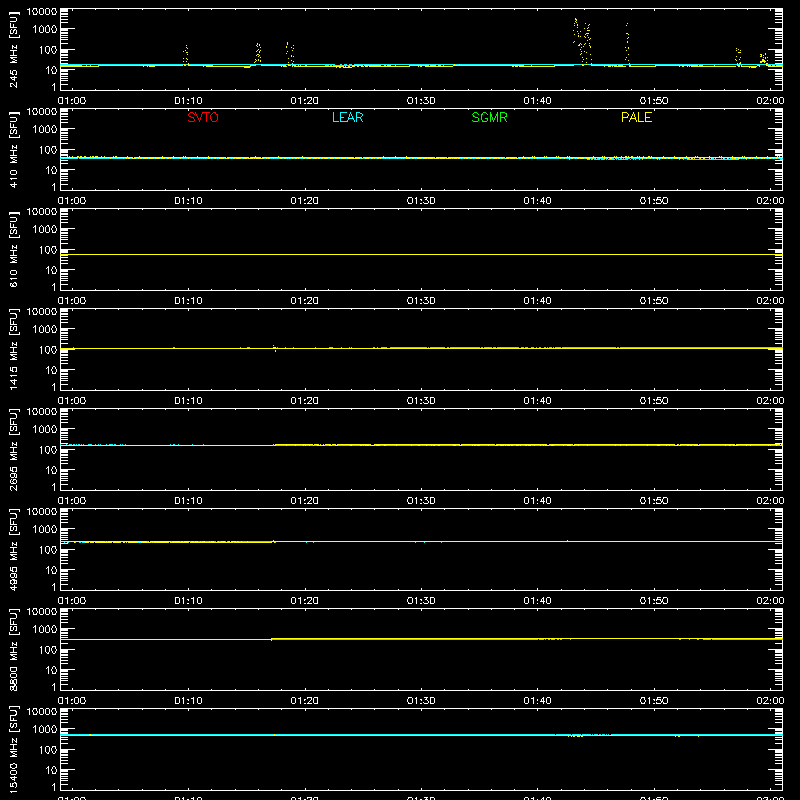800x800 pixels.
Task: Select the 2695 MHz [SFU] axis title
Action: pos(13,450)
